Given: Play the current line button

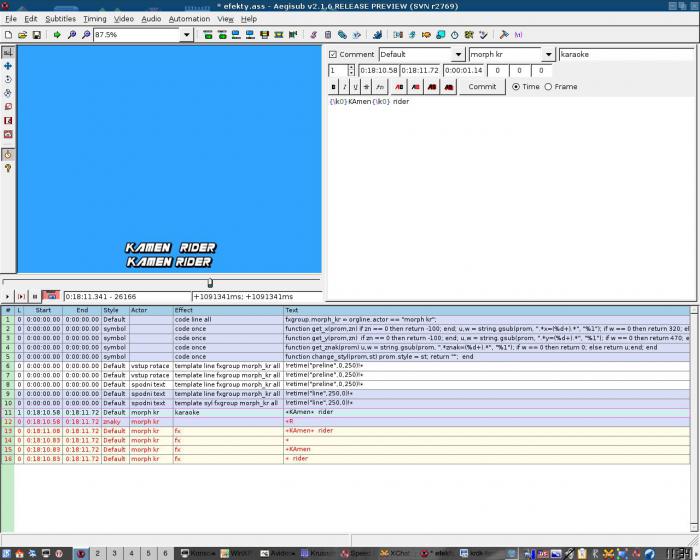Looking at the screenshot, I should pos(21,296).
